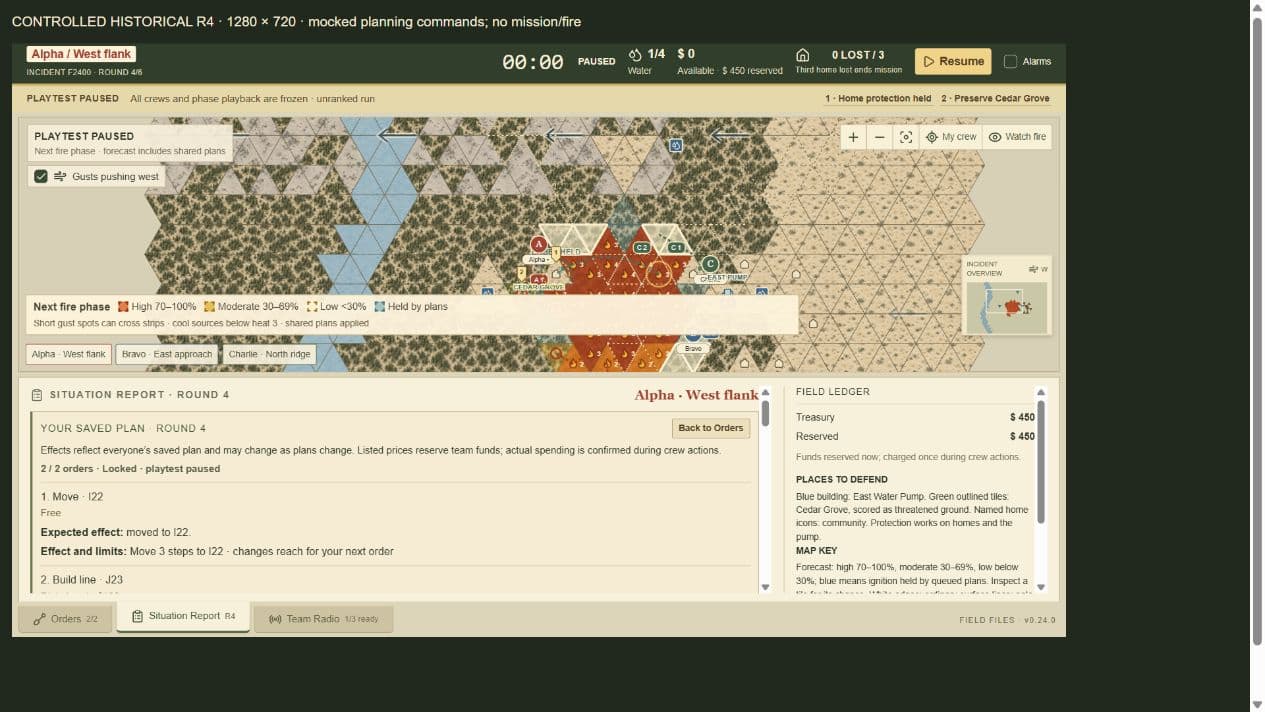Toggle Watch fire view
This screenshot has width=1265, height=712.
(1017, 137)
